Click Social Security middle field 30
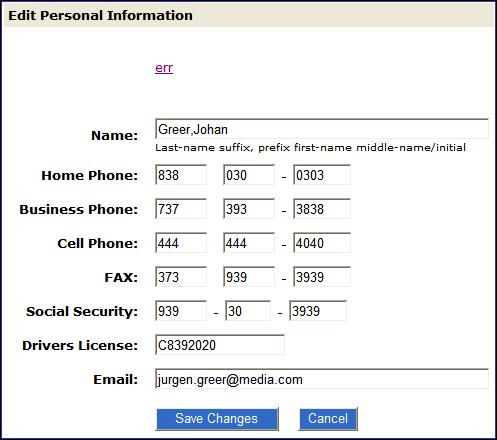This screenshot has height=440, width=497. coord(248,311)
